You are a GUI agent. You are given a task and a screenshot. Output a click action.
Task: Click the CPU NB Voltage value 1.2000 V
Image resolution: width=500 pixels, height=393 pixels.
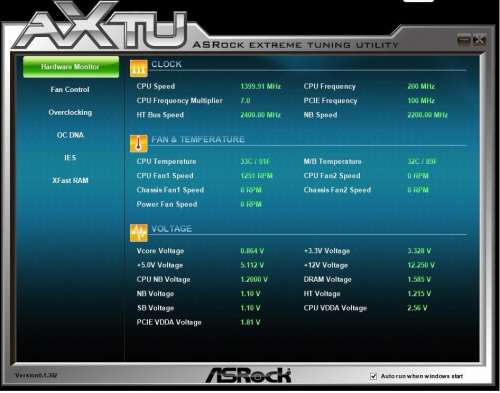[254, 280]
